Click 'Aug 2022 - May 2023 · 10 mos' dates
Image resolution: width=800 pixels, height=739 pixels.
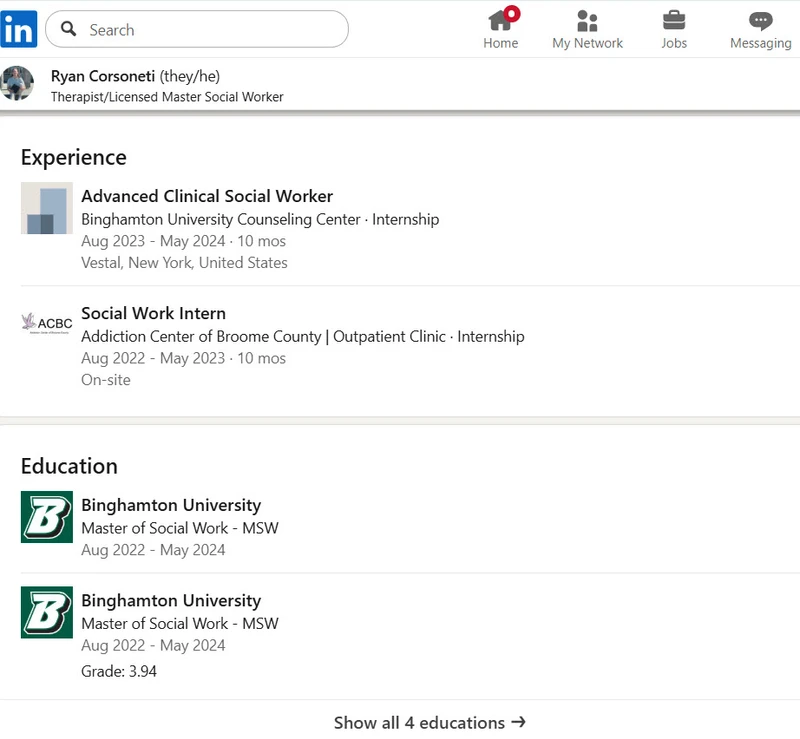(x=184, y=358)
